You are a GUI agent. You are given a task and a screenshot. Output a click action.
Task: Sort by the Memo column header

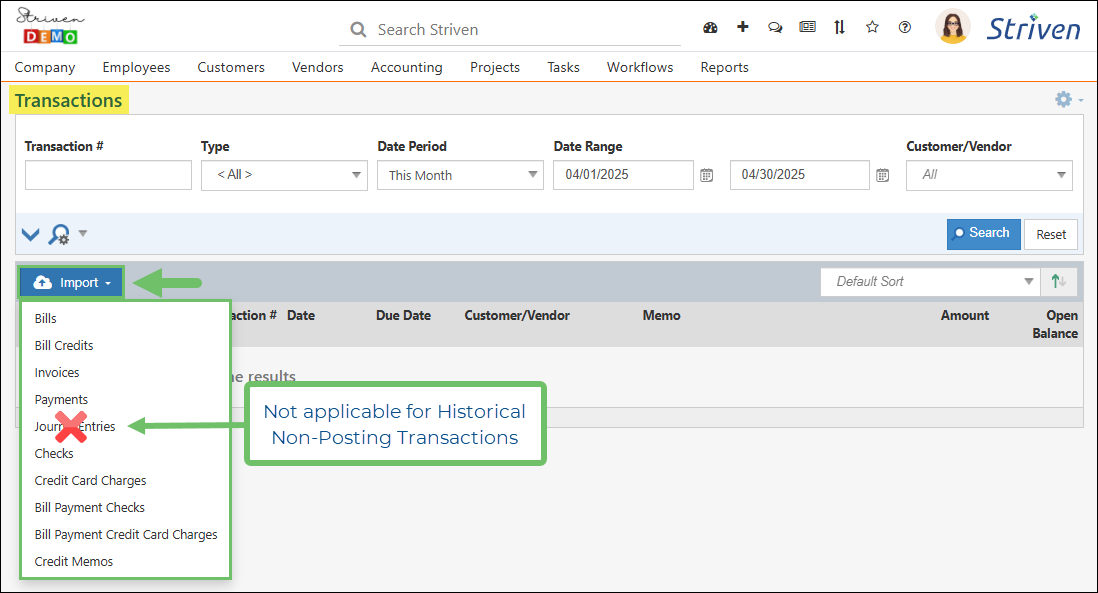tap(662, 316)
